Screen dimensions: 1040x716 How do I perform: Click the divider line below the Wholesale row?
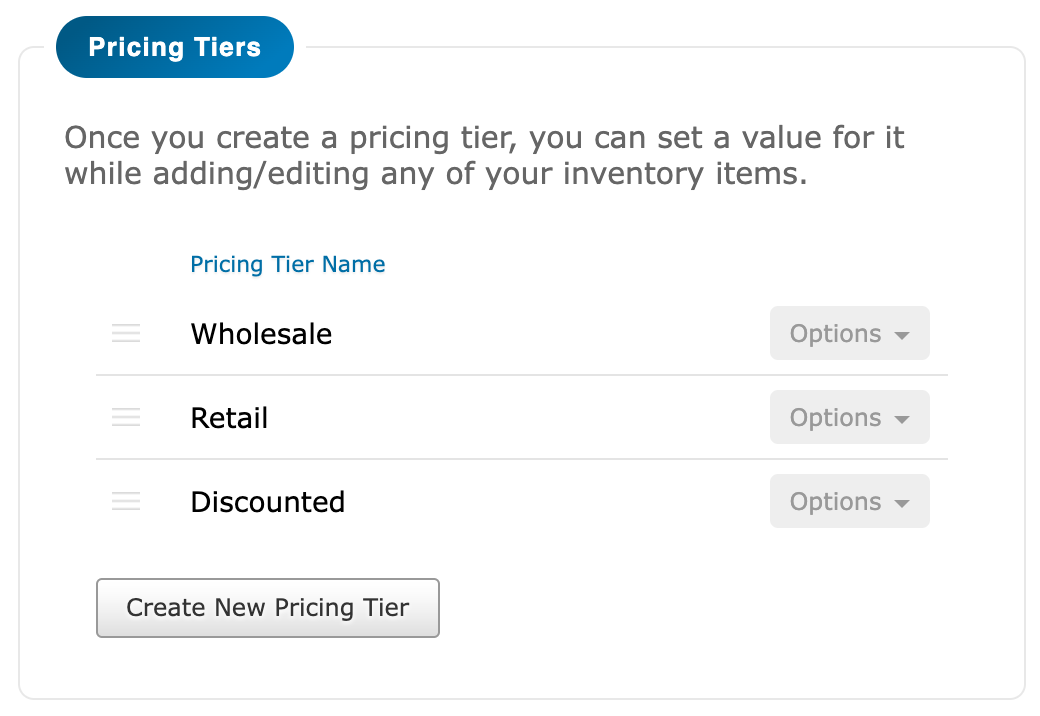click(x=521, y=376)
